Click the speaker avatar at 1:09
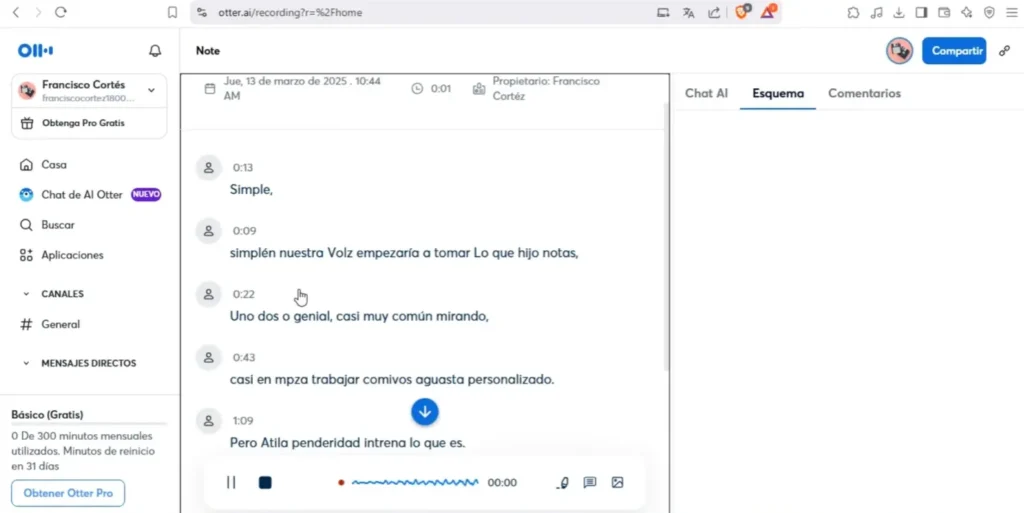The height and width of the screenshot is (513, 1024). (x=208, y=421)
